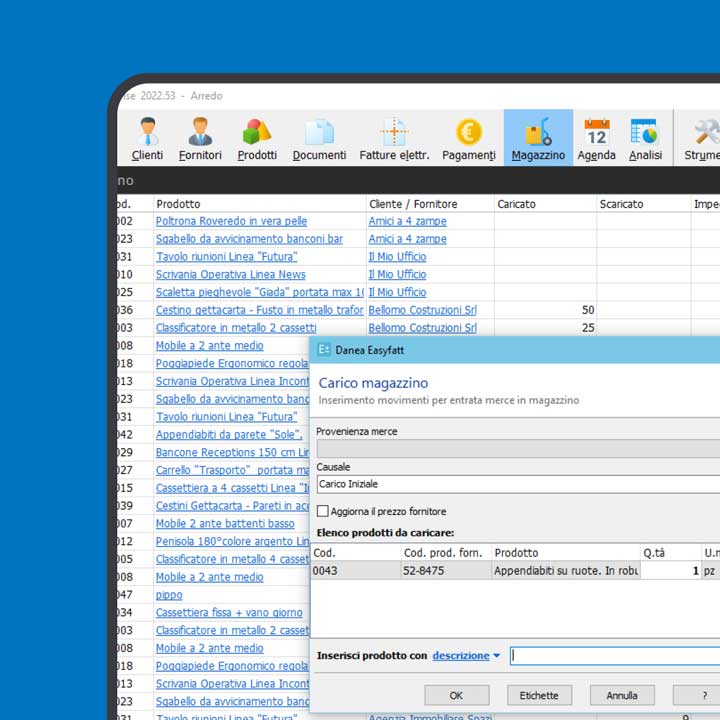Viewport: 720px width, 720px height.
Task: Sort by Scaricato column header
Action: [x=644, y=204]
